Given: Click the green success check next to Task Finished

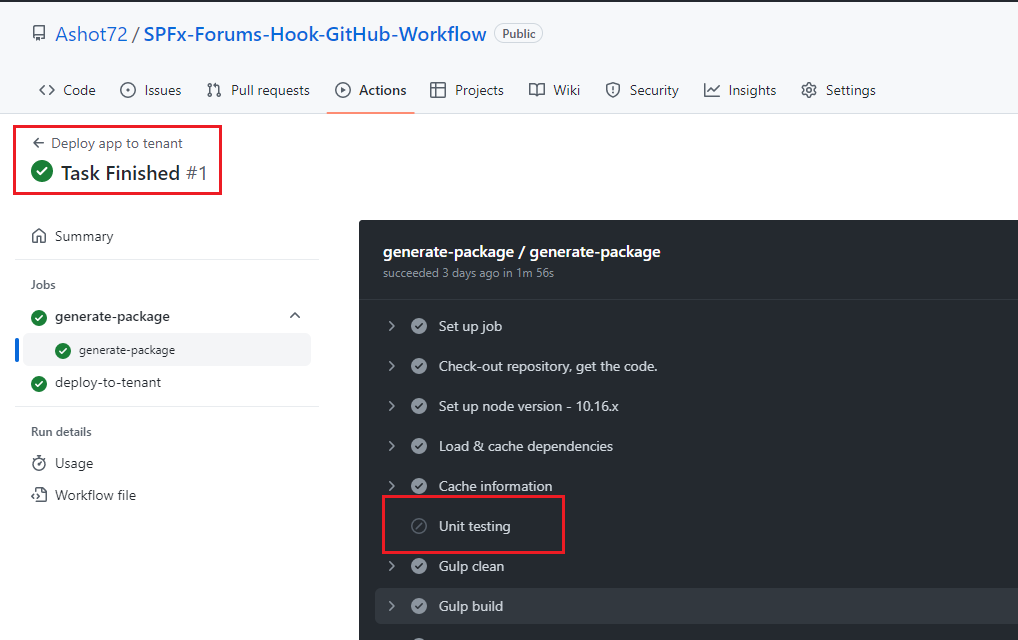Looking at the screenshot, I should pyautogui.click(x=42, y=172).
